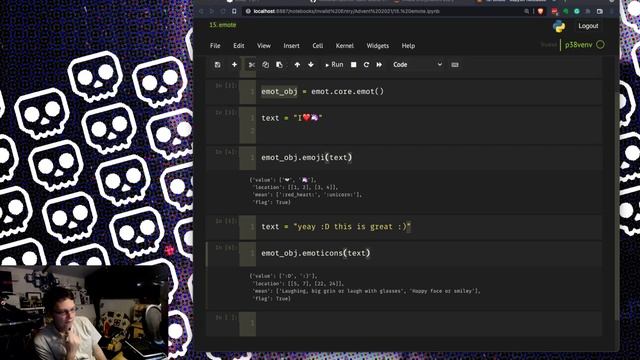640x360 pixels.
Task: Open the Cell menu
Action: (318, 46)
